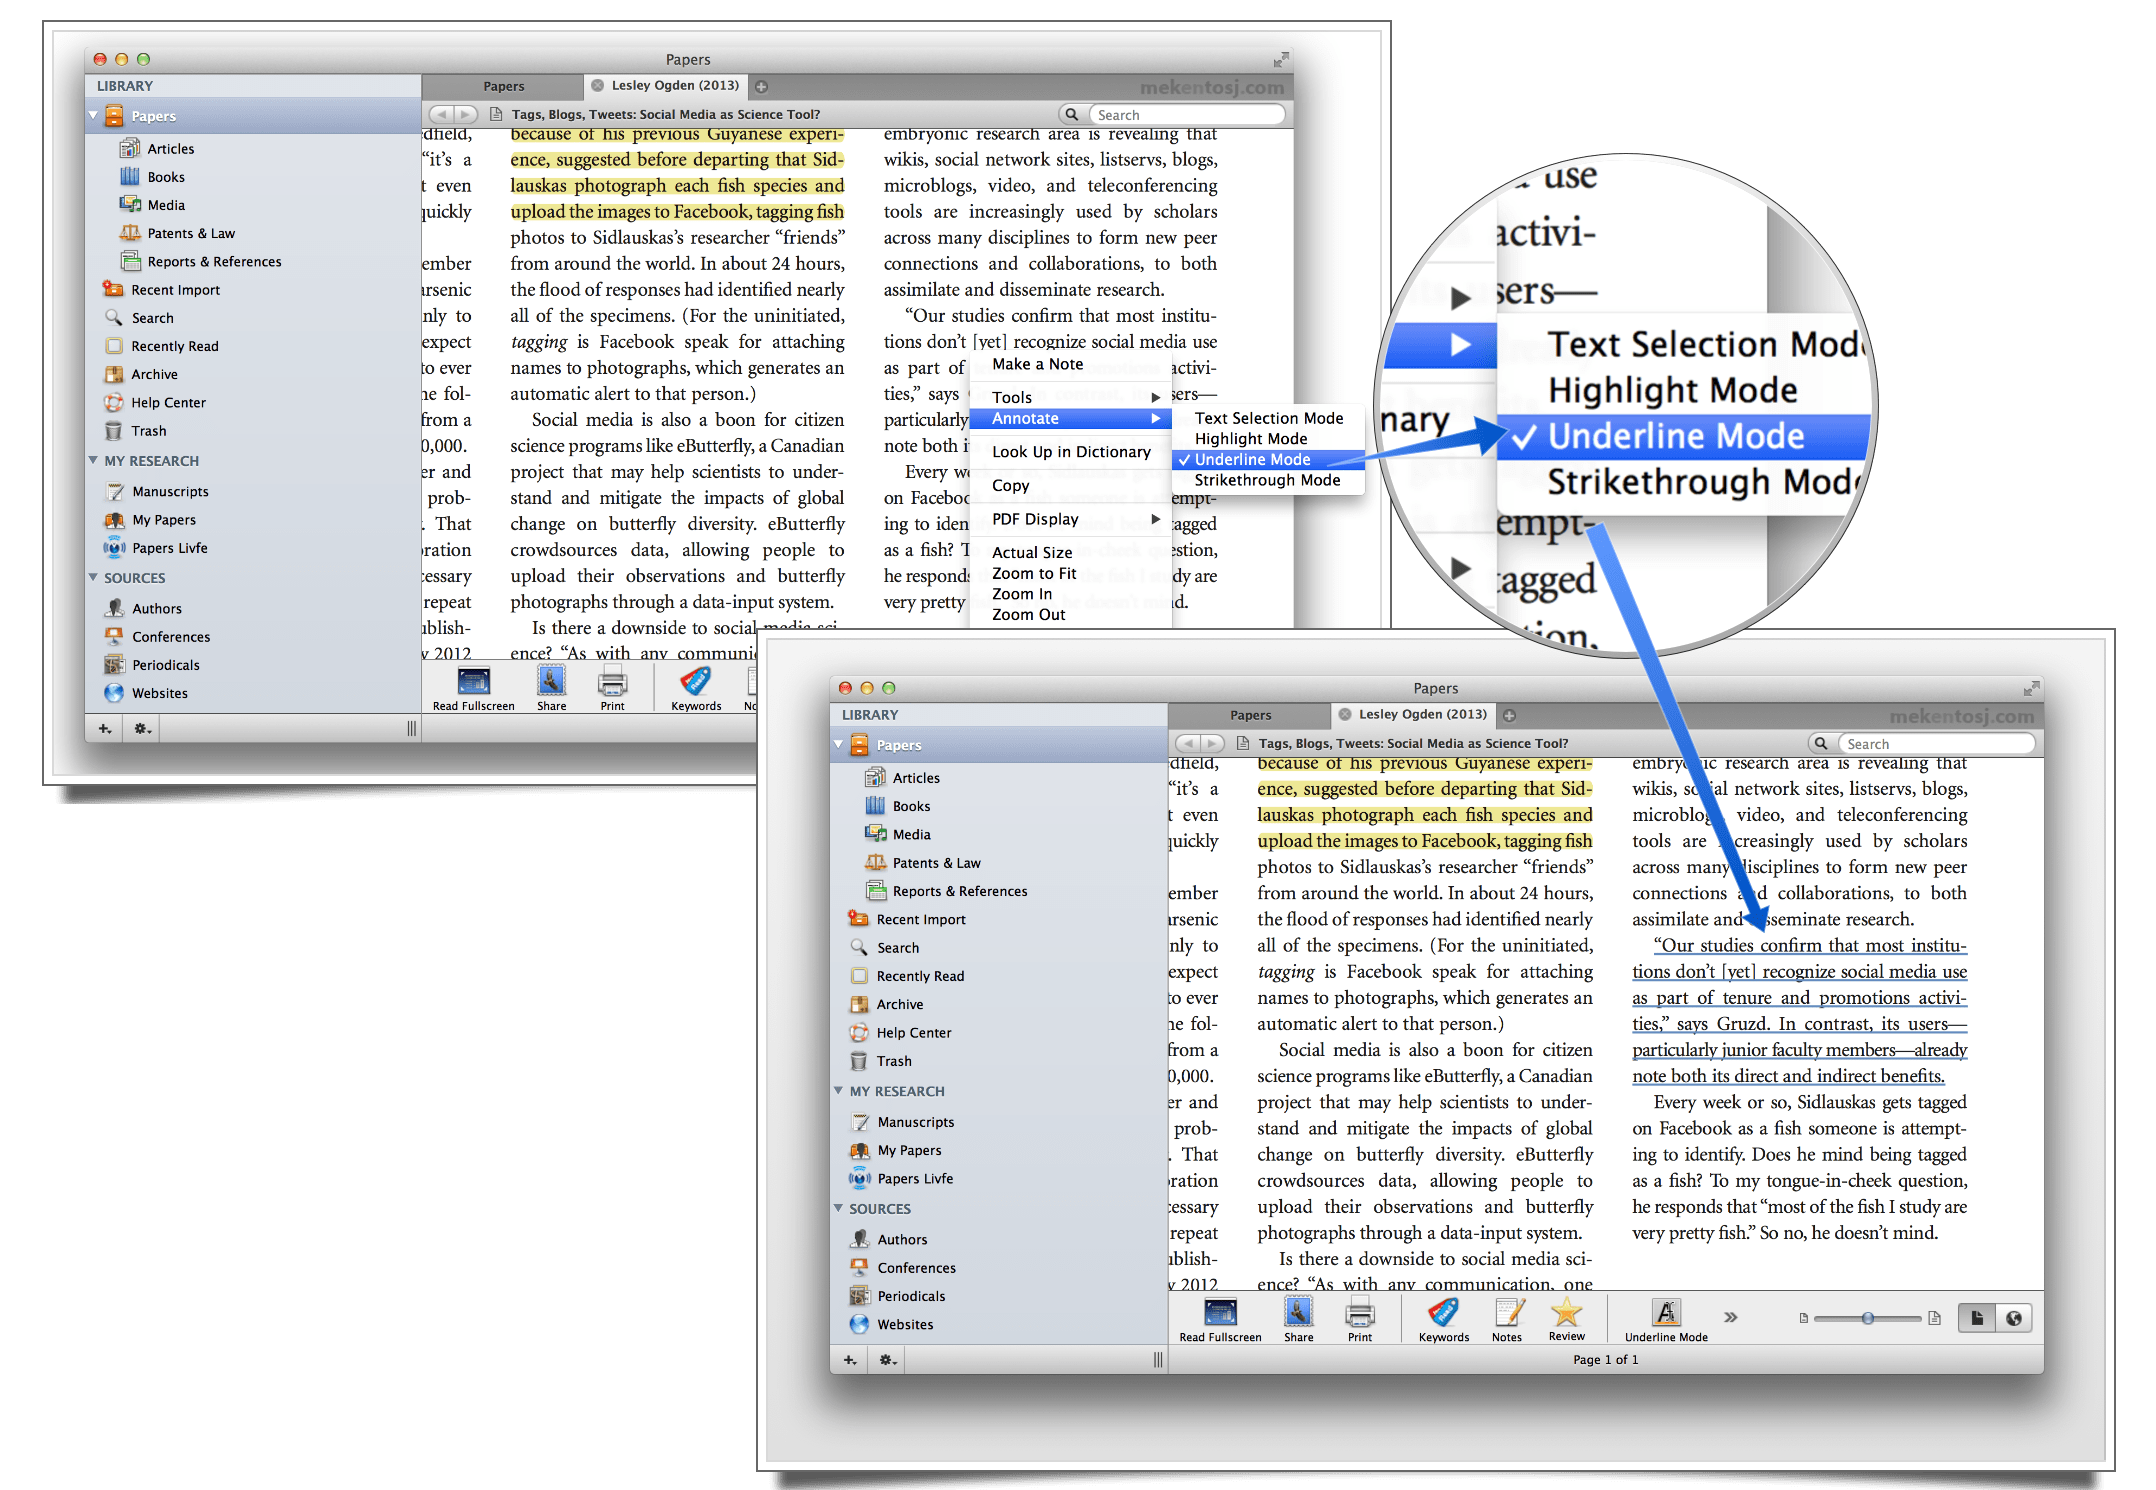Screen dimensions: 2156x1490
Task: Open Tools submenu in context menu
Action: click(1069, 397)
